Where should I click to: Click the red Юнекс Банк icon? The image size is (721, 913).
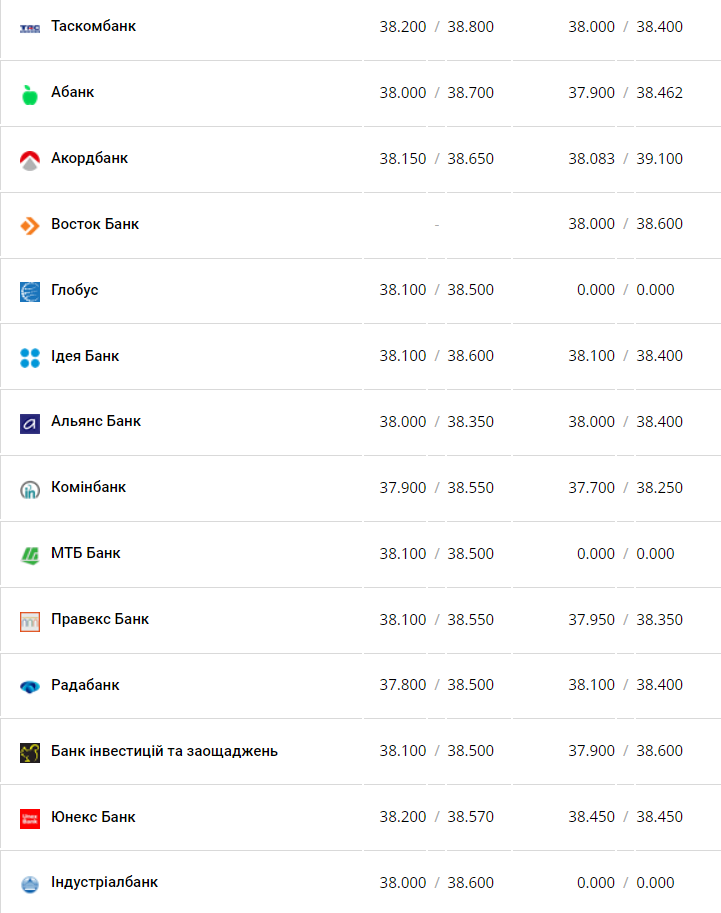click(30, 819)
